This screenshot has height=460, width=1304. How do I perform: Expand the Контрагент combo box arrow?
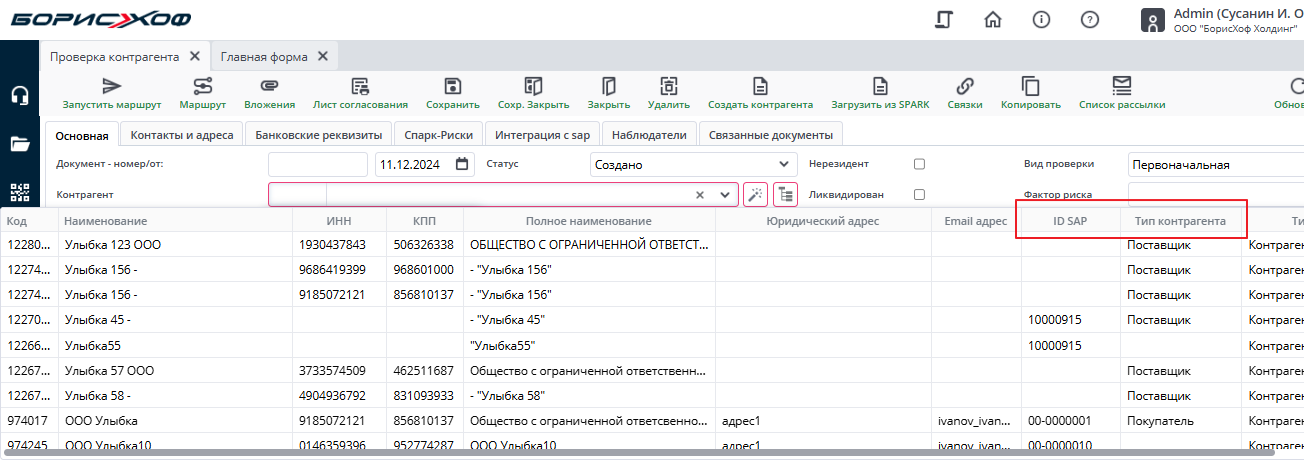point(725,195)
